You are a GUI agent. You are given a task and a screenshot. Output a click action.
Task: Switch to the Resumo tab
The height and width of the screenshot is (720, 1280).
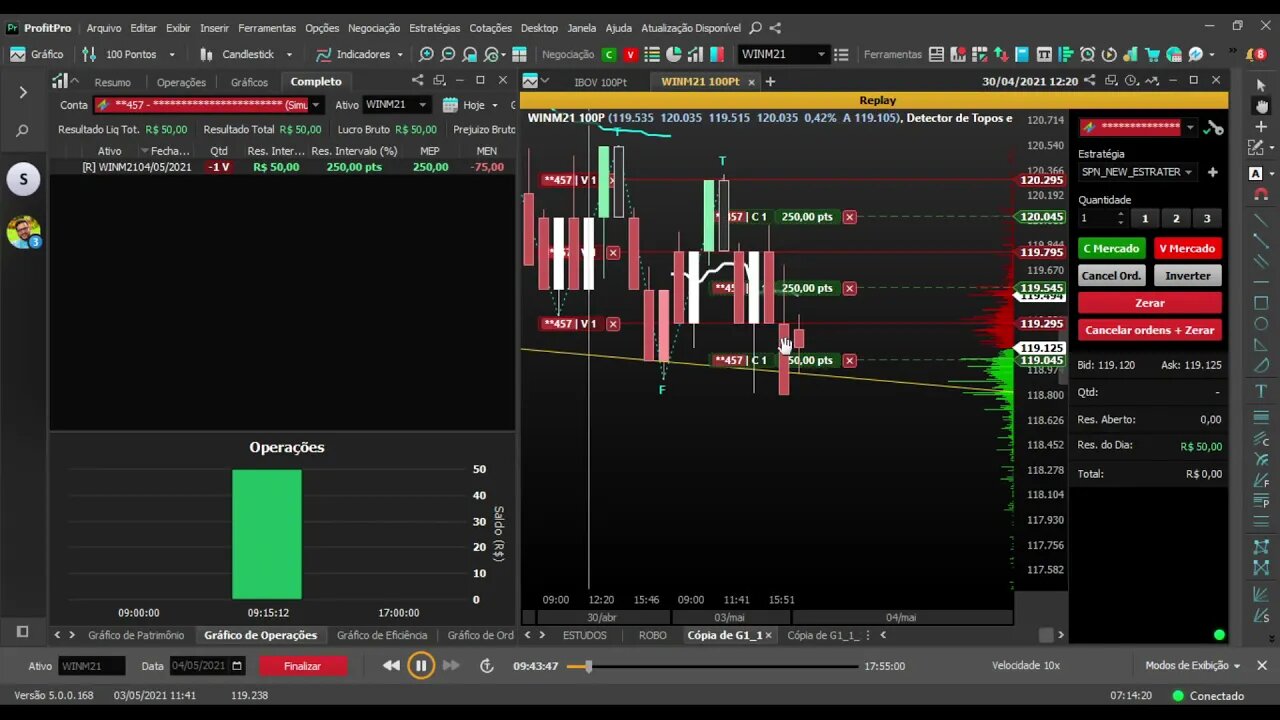(x=112, y=82)
